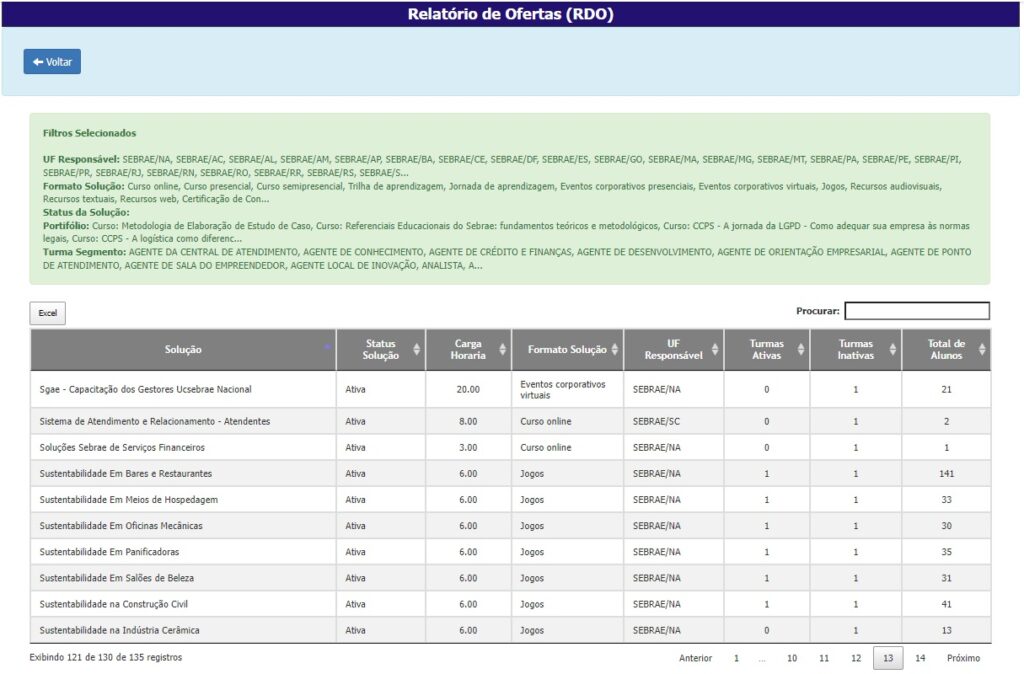Open page 14 in pagination
This screenshot has width=1024, height=674.
(920, 658)
